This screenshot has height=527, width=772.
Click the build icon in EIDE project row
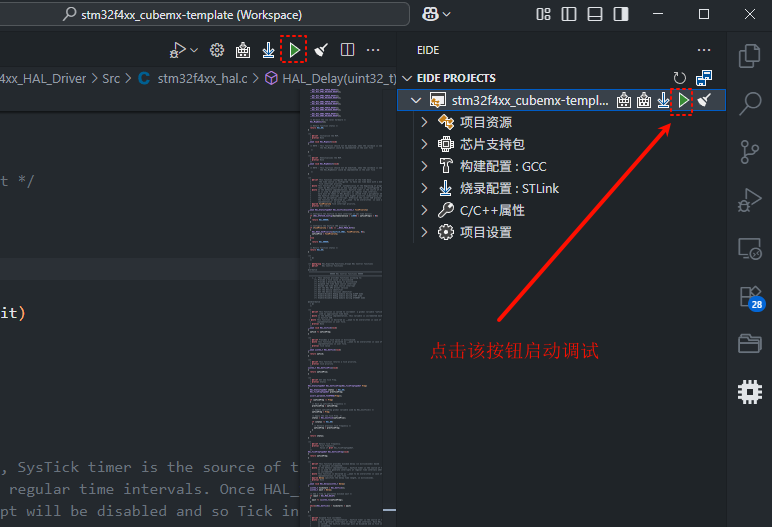pos(624,101)
